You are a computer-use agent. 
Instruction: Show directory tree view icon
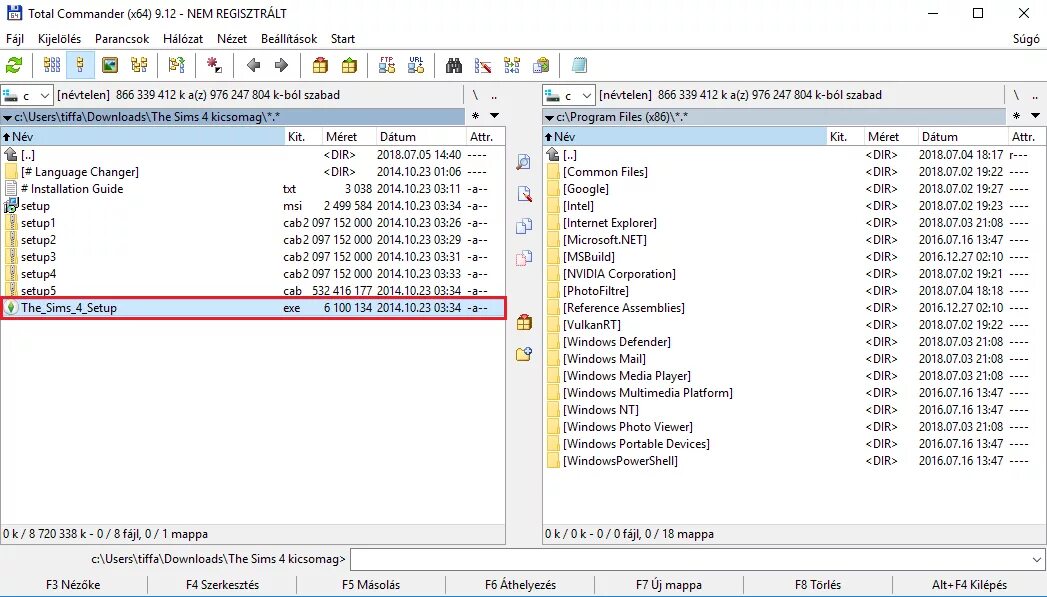pos(139,65)
